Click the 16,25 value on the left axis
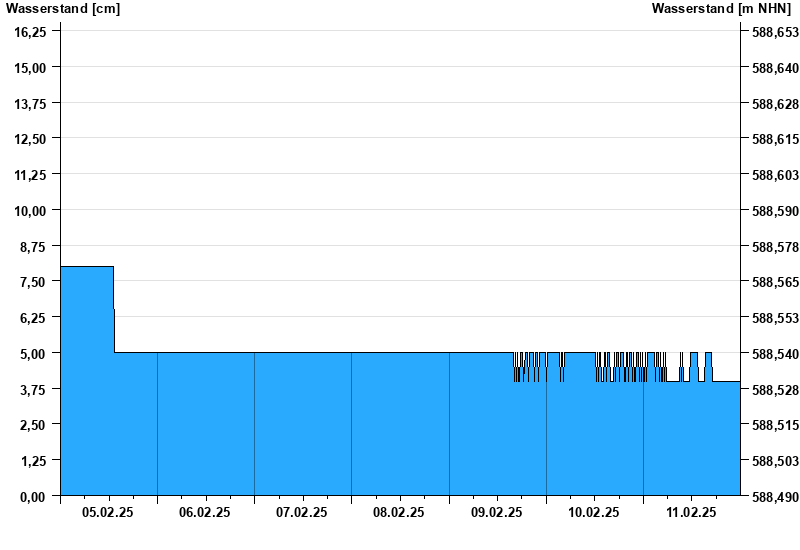 (x=30, y=32)
